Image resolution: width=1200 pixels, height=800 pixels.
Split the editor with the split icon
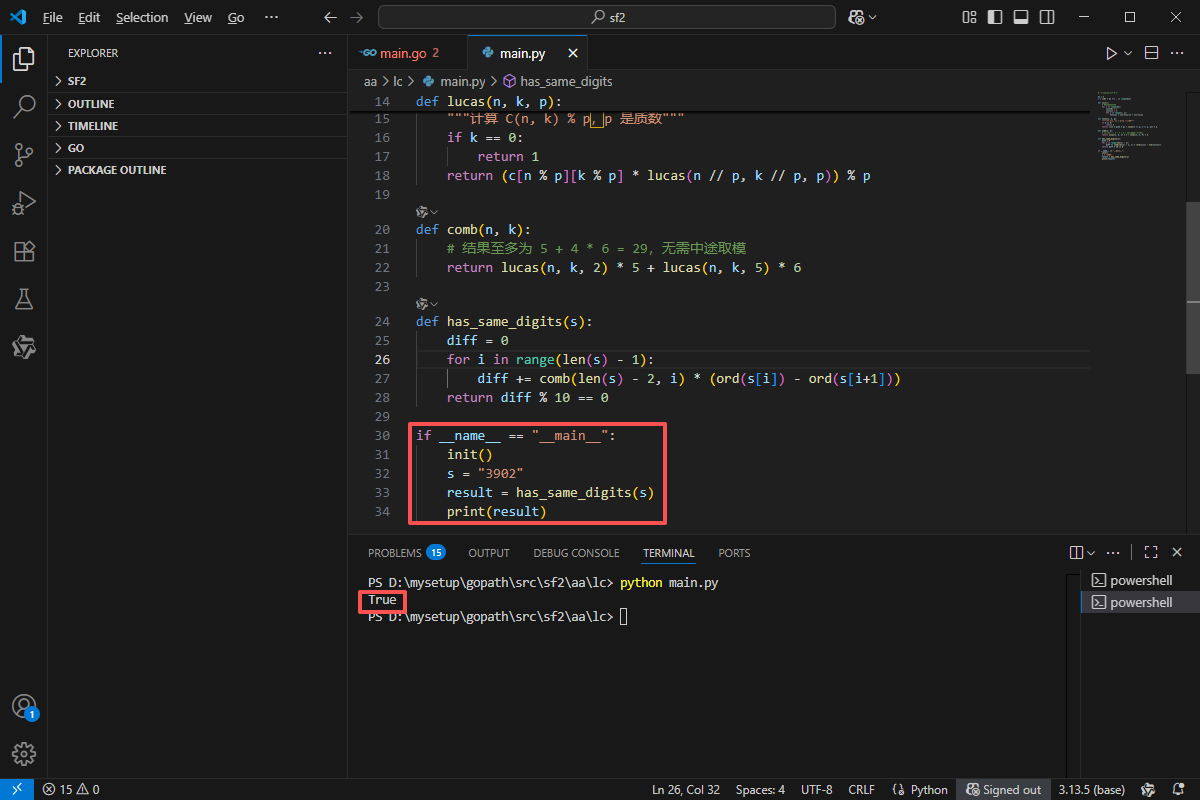click(x=1151, y=53)
